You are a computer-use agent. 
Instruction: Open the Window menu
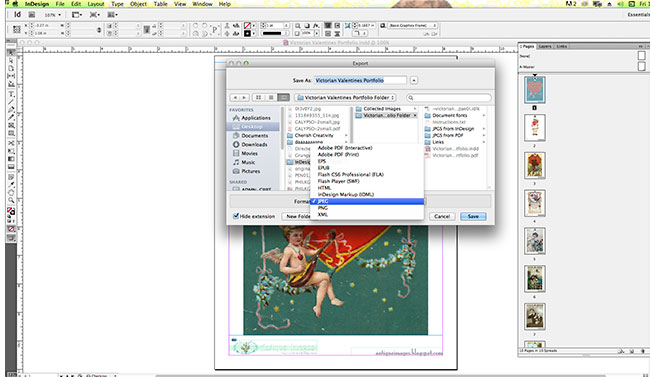point(203,4)
